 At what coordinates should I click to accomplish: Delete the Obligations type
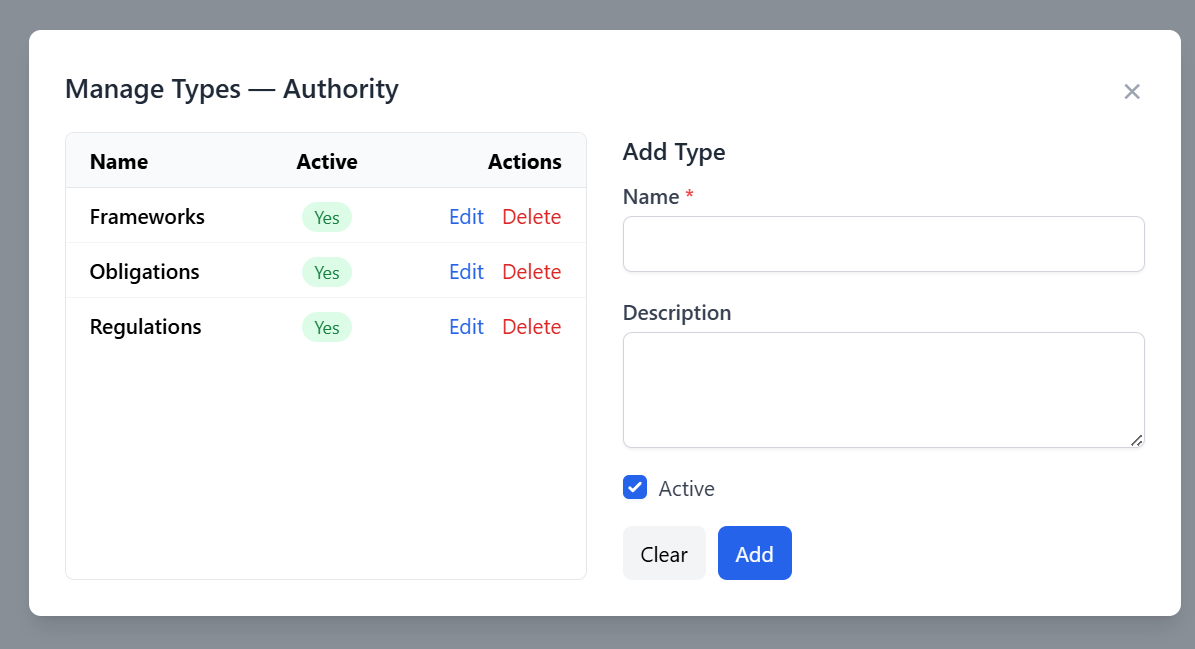531,272
